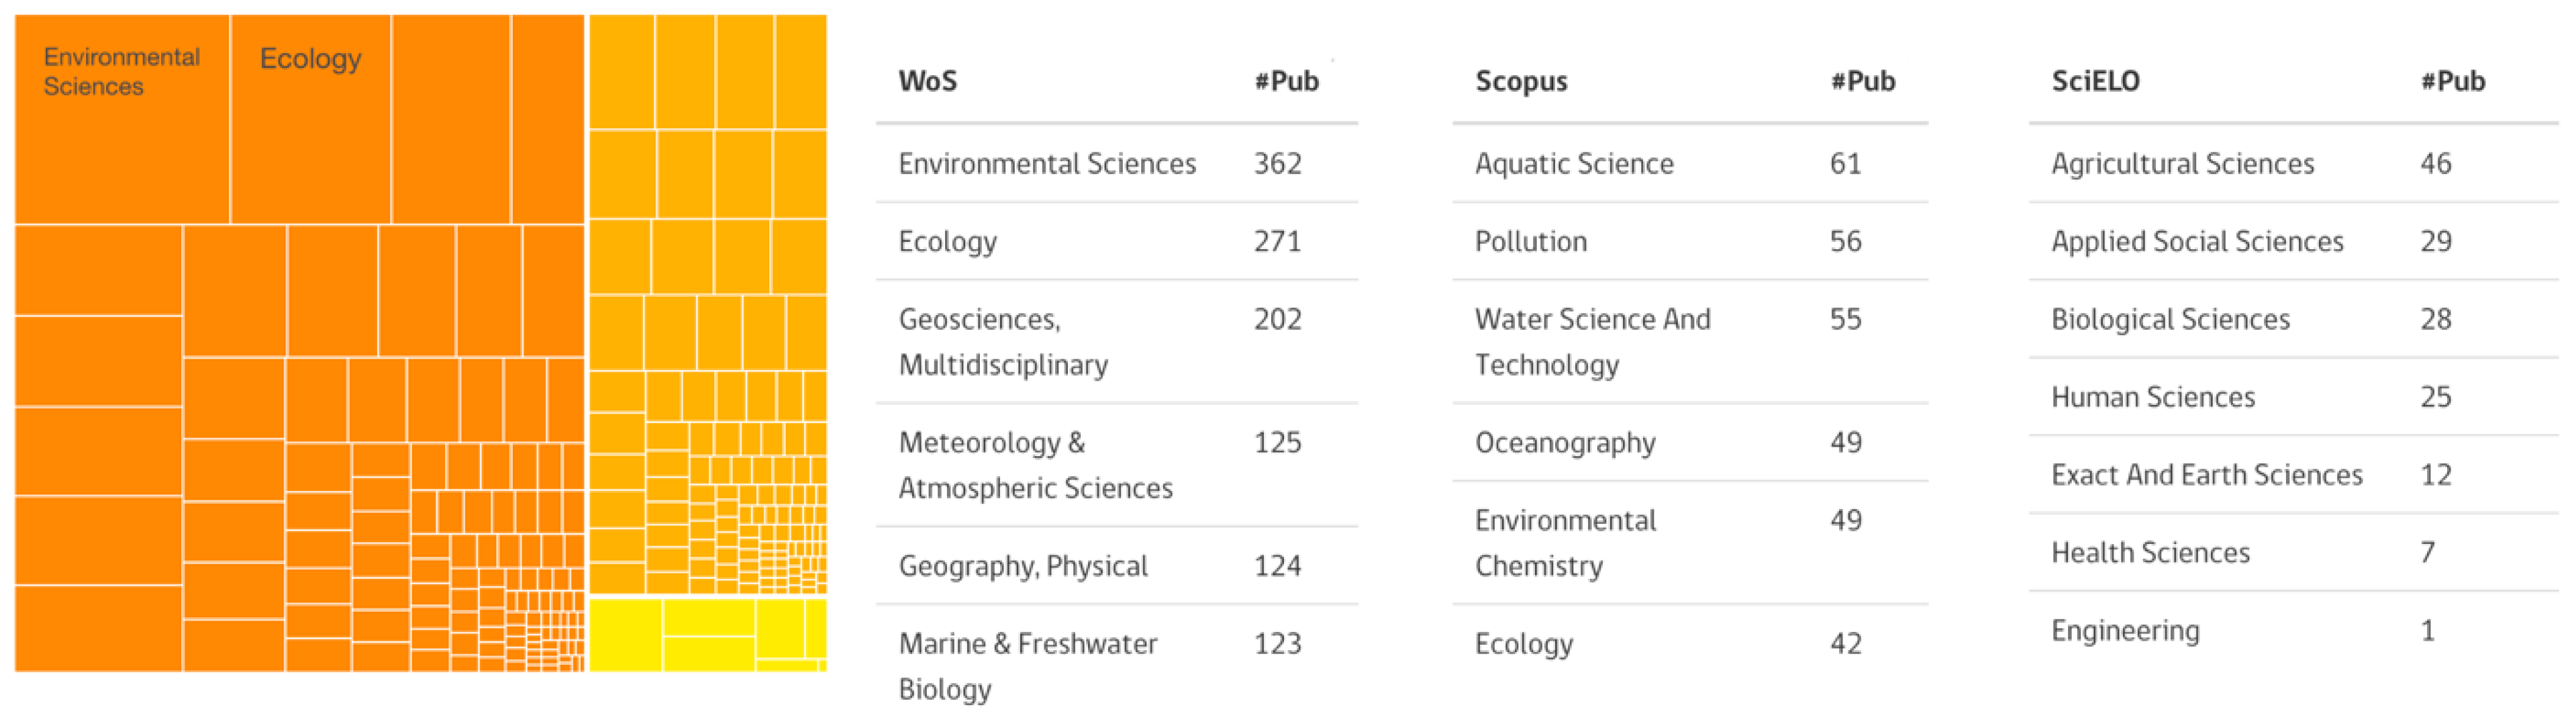Select the Ecology treemap block
2576x728 pixels.
(x=311, y=120)
